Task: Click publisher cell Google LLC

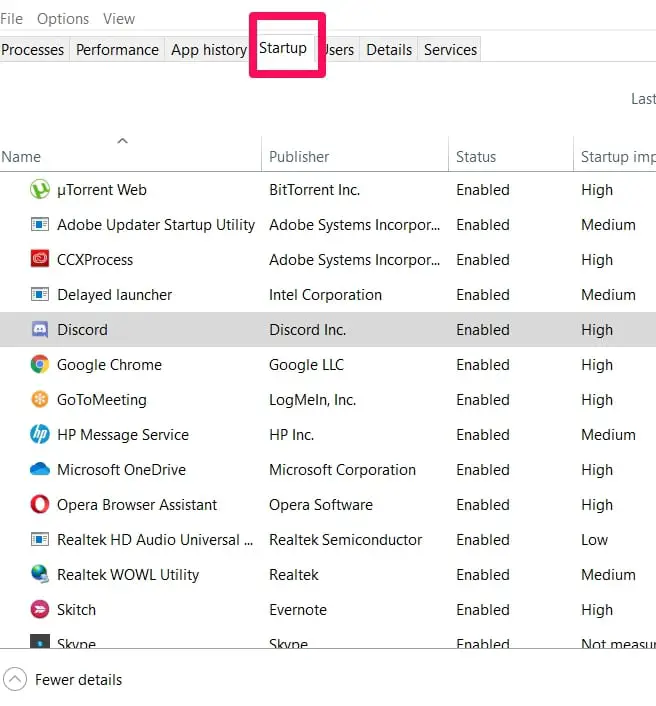Action: 306,365
